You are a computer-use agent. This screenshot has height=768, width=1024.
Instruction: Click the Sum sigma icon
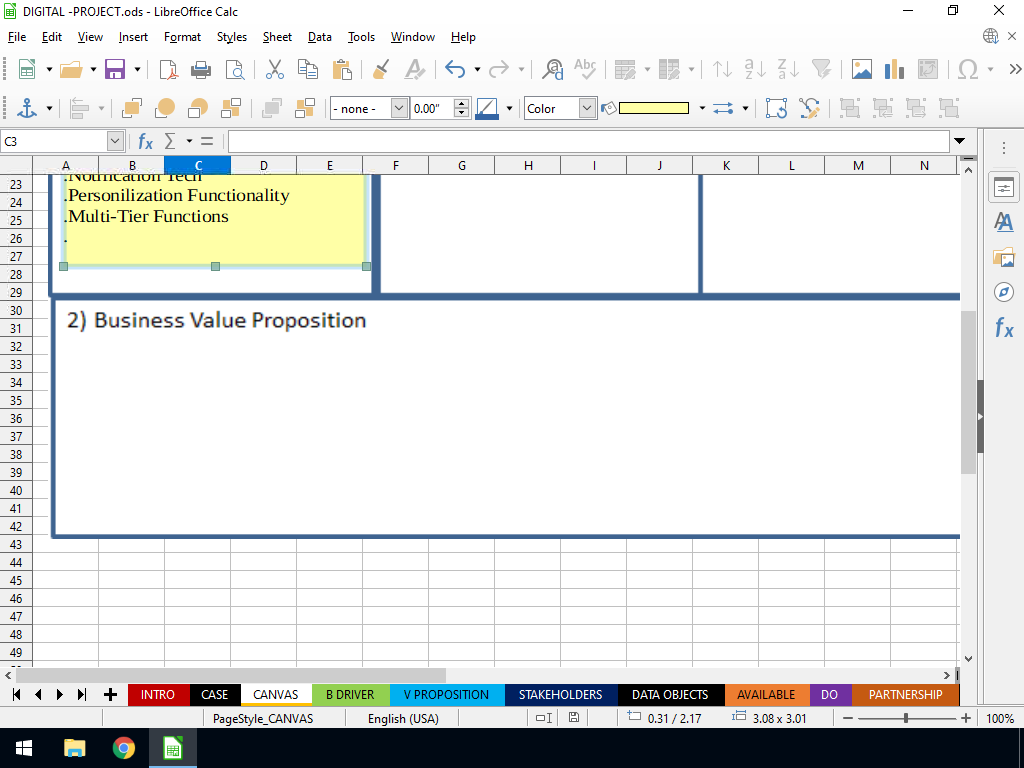170,141
